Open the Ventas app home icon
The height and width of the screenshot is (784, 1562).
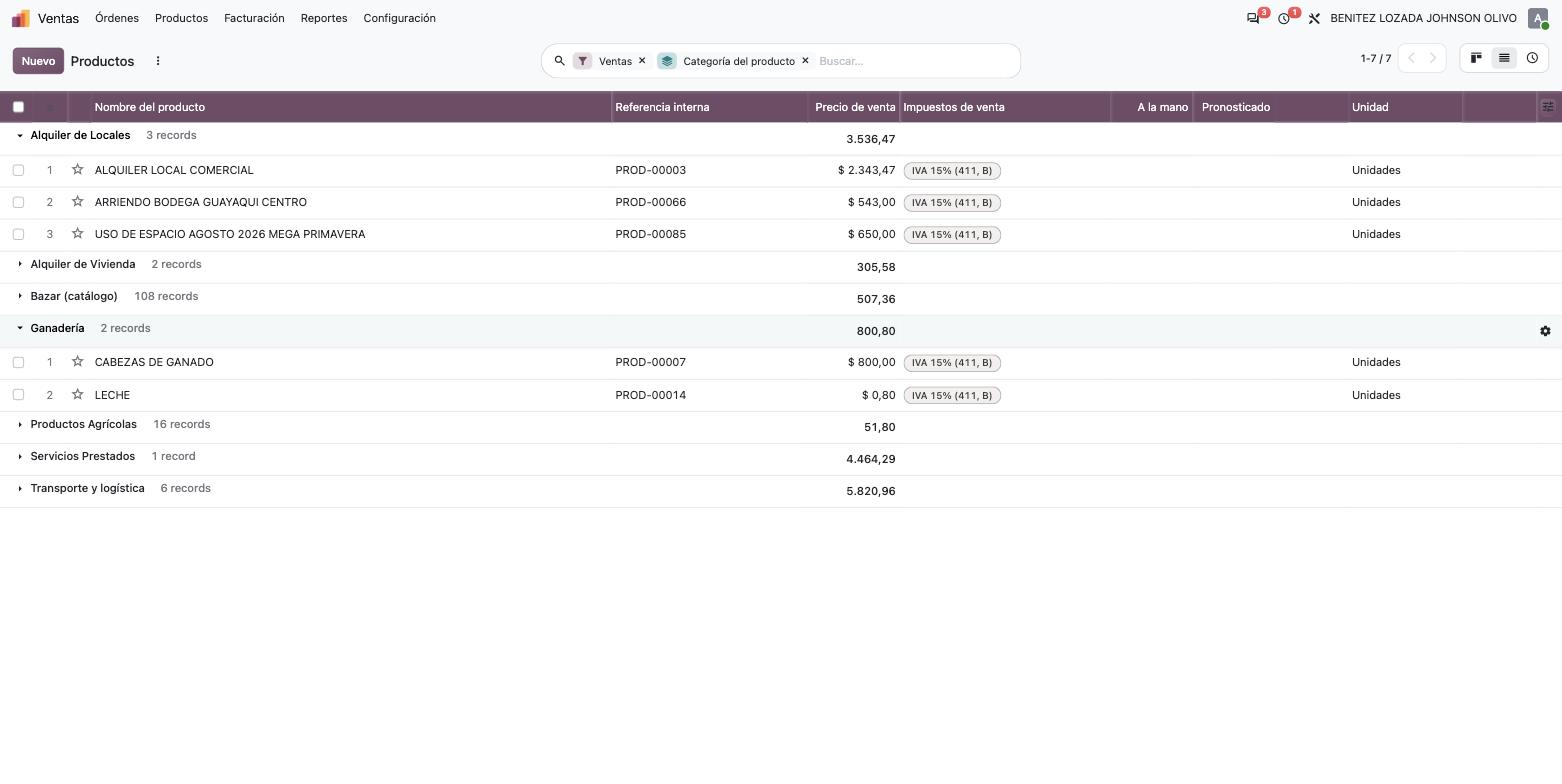tap(21, 18)
